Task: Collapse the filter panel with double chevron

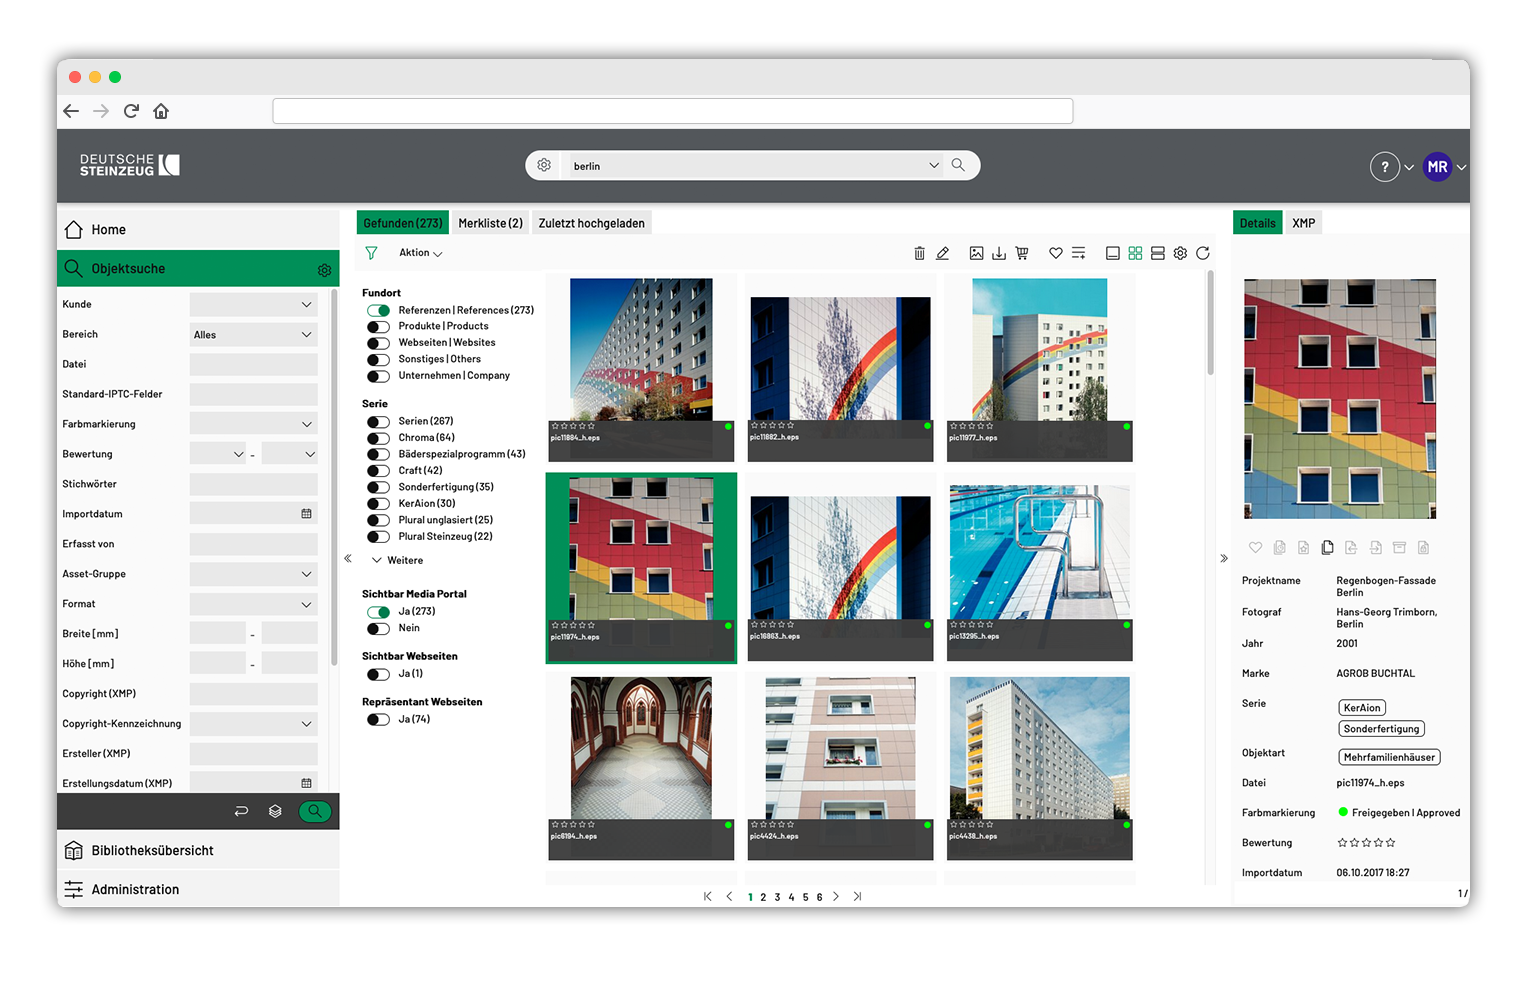Action: point(348,559)
